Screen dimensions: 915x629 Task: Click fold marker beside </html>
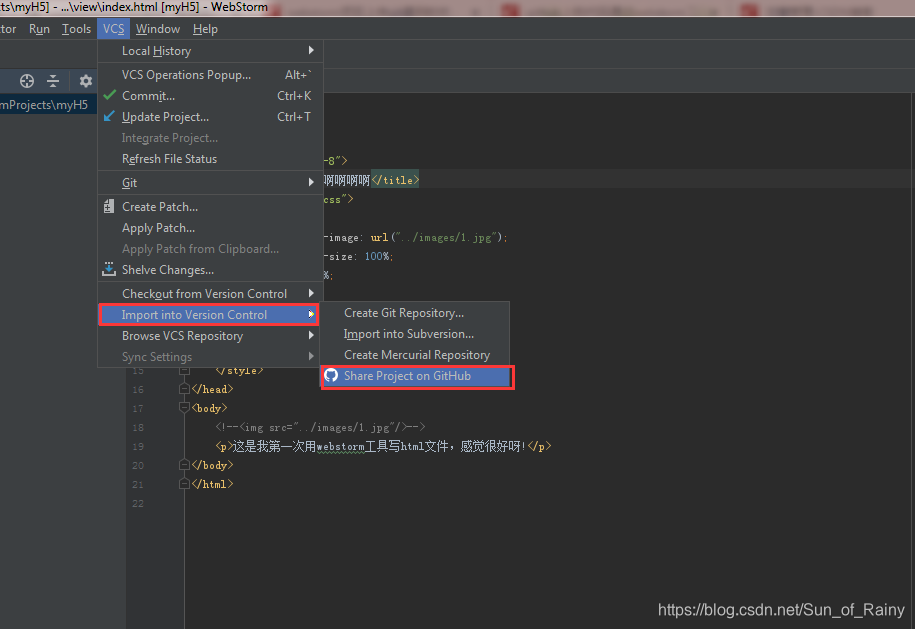pyautogui.click(x=184, y=484)
